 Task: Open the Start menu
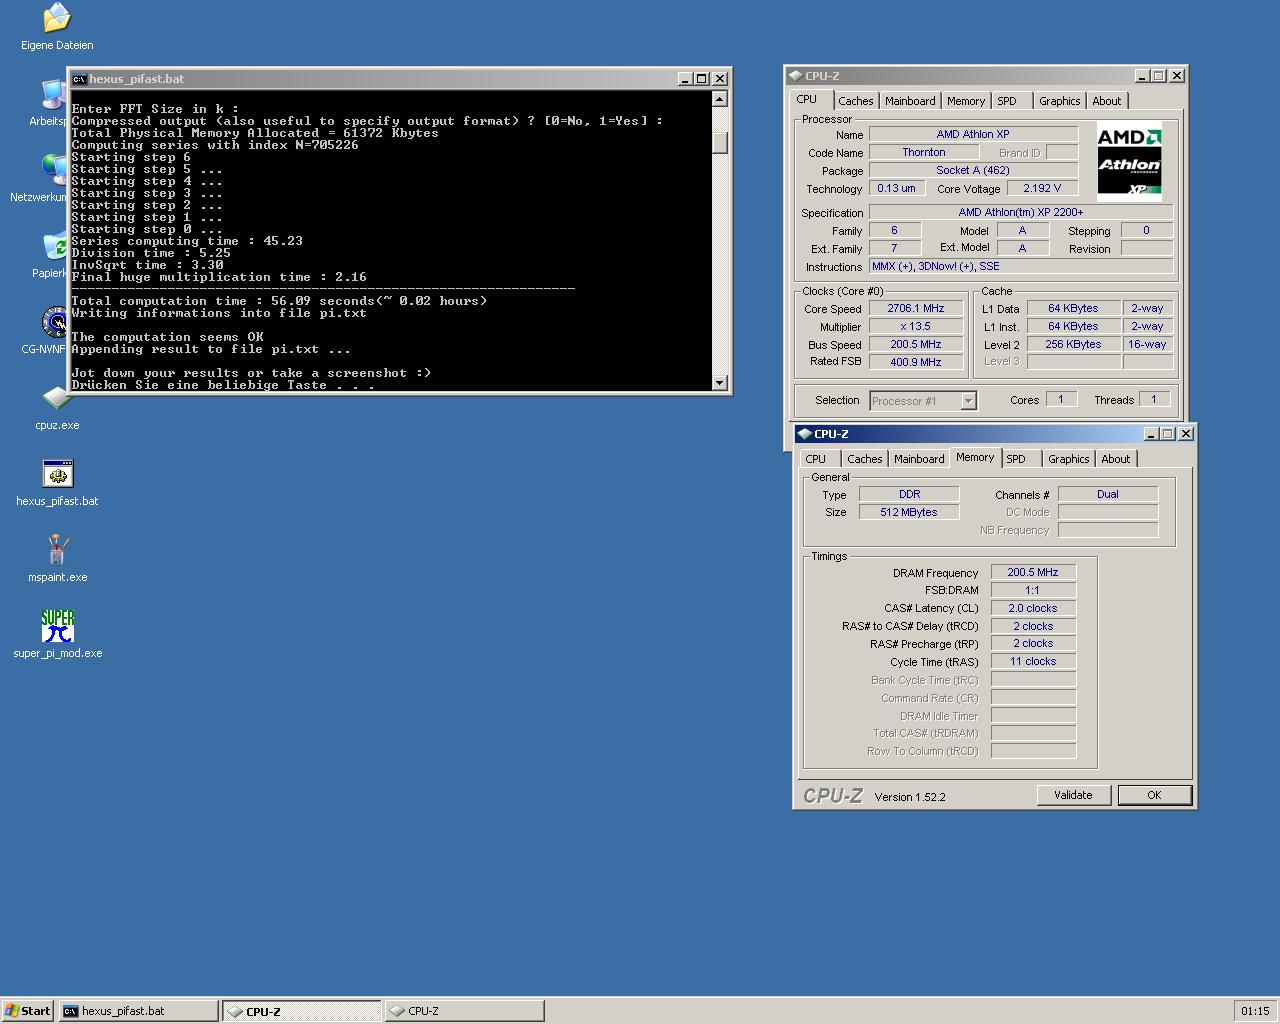pyautogui.click(x=27, y=1011)
